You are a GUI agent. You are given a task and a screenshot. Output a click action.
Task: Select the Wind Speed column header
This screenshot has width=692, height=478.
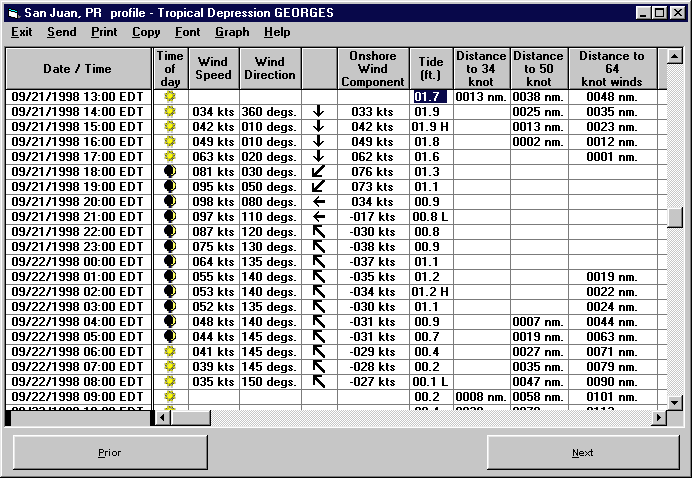pos(214,69)
